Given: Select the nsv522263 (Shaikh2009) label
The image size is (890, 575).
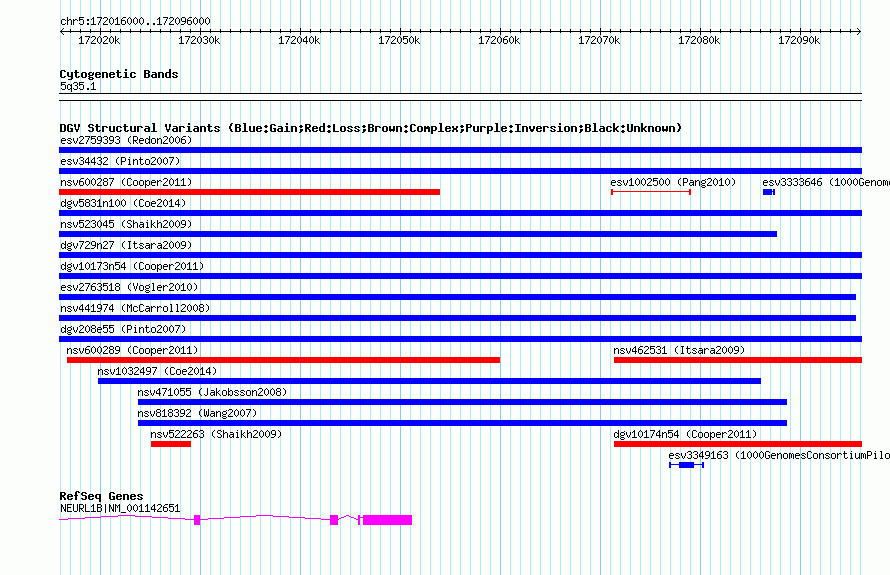Looking at the screenshot, I should 216,434.
